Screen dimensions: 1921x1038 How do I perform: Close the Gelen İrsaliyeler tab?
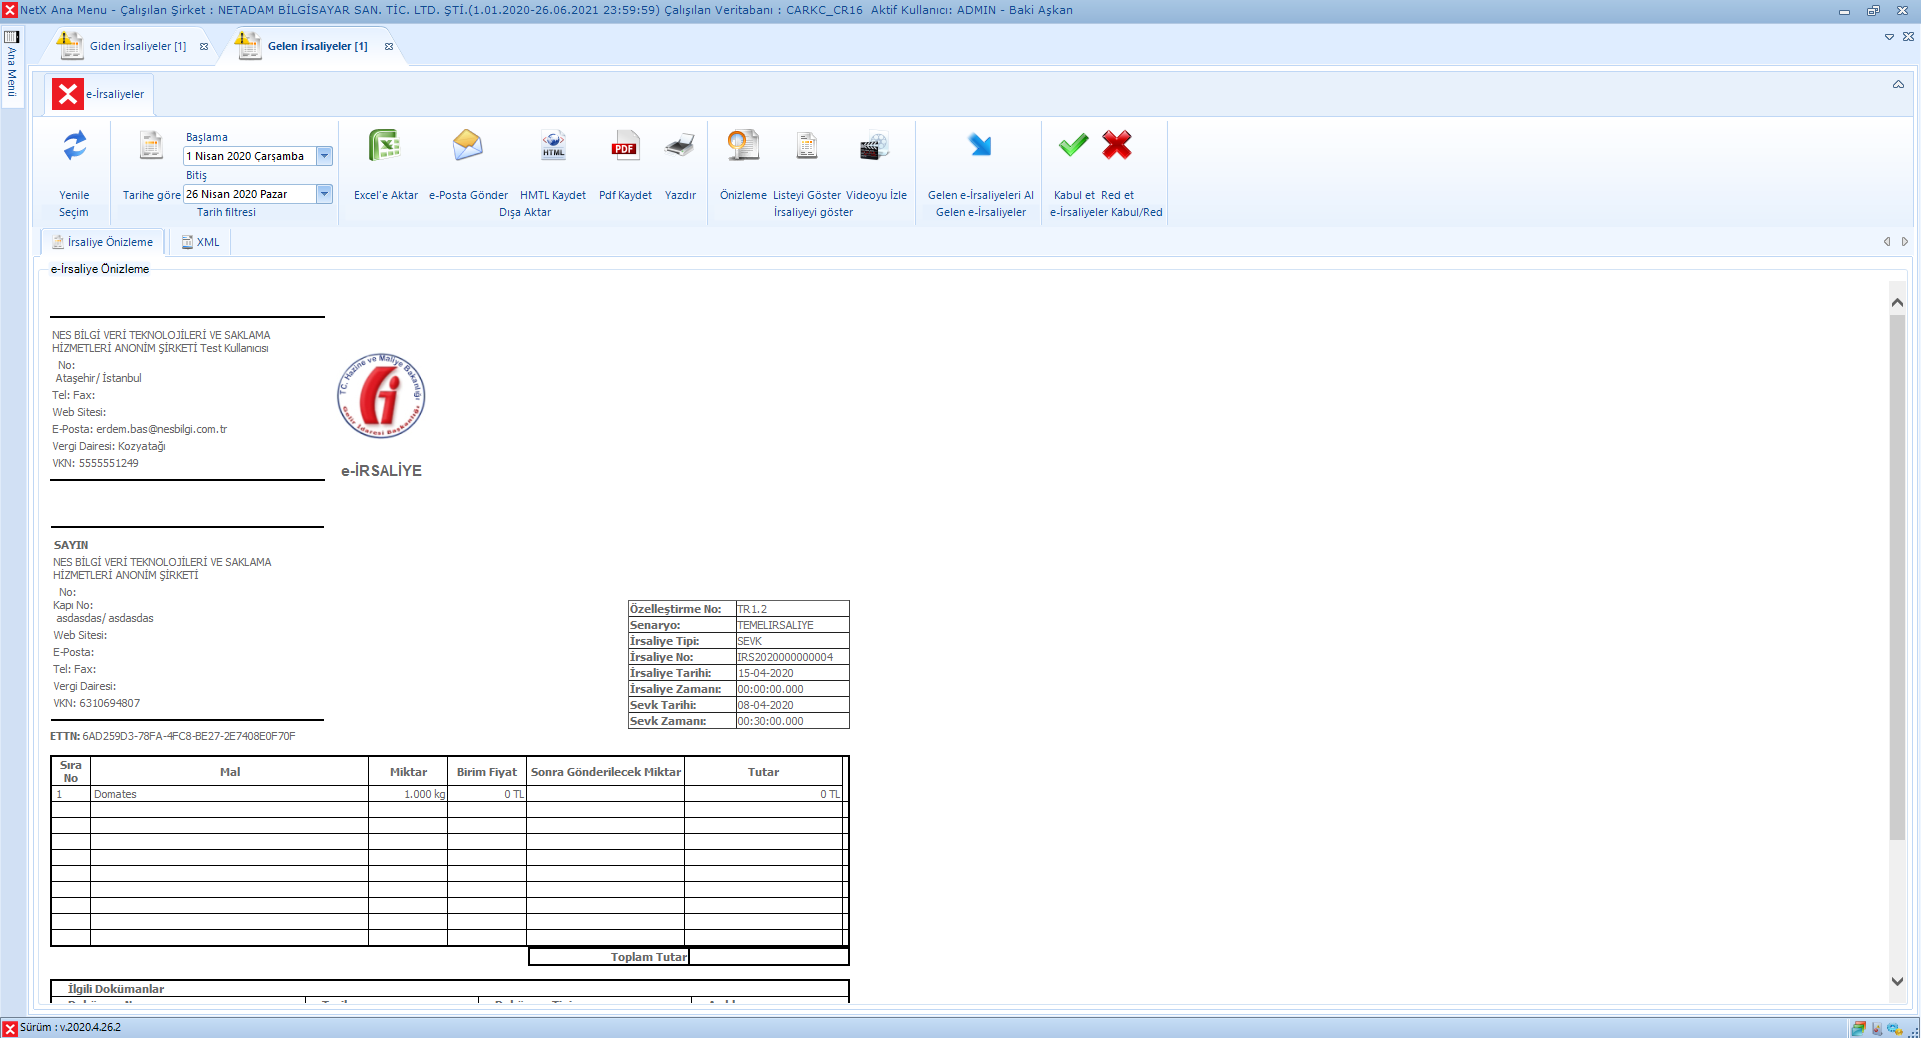pyautogui.click(x=389, y=47)
